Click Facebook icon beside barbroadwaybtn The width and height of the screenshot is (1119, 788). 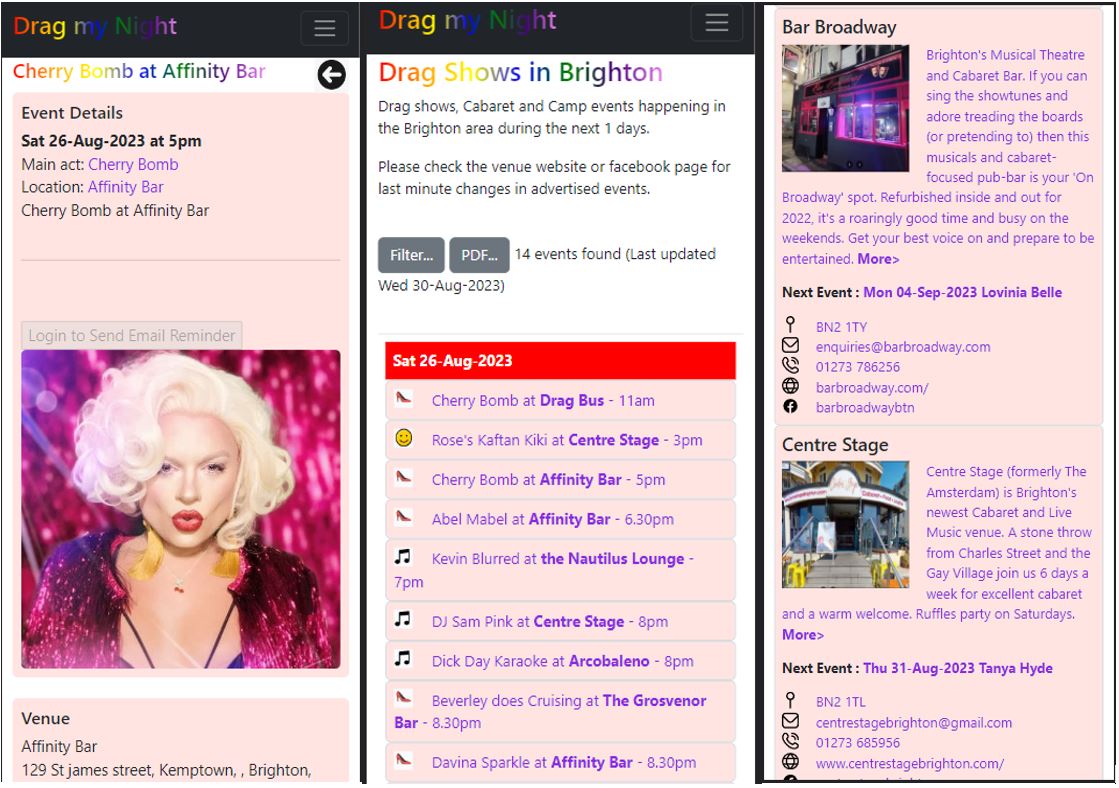(790, 407)
